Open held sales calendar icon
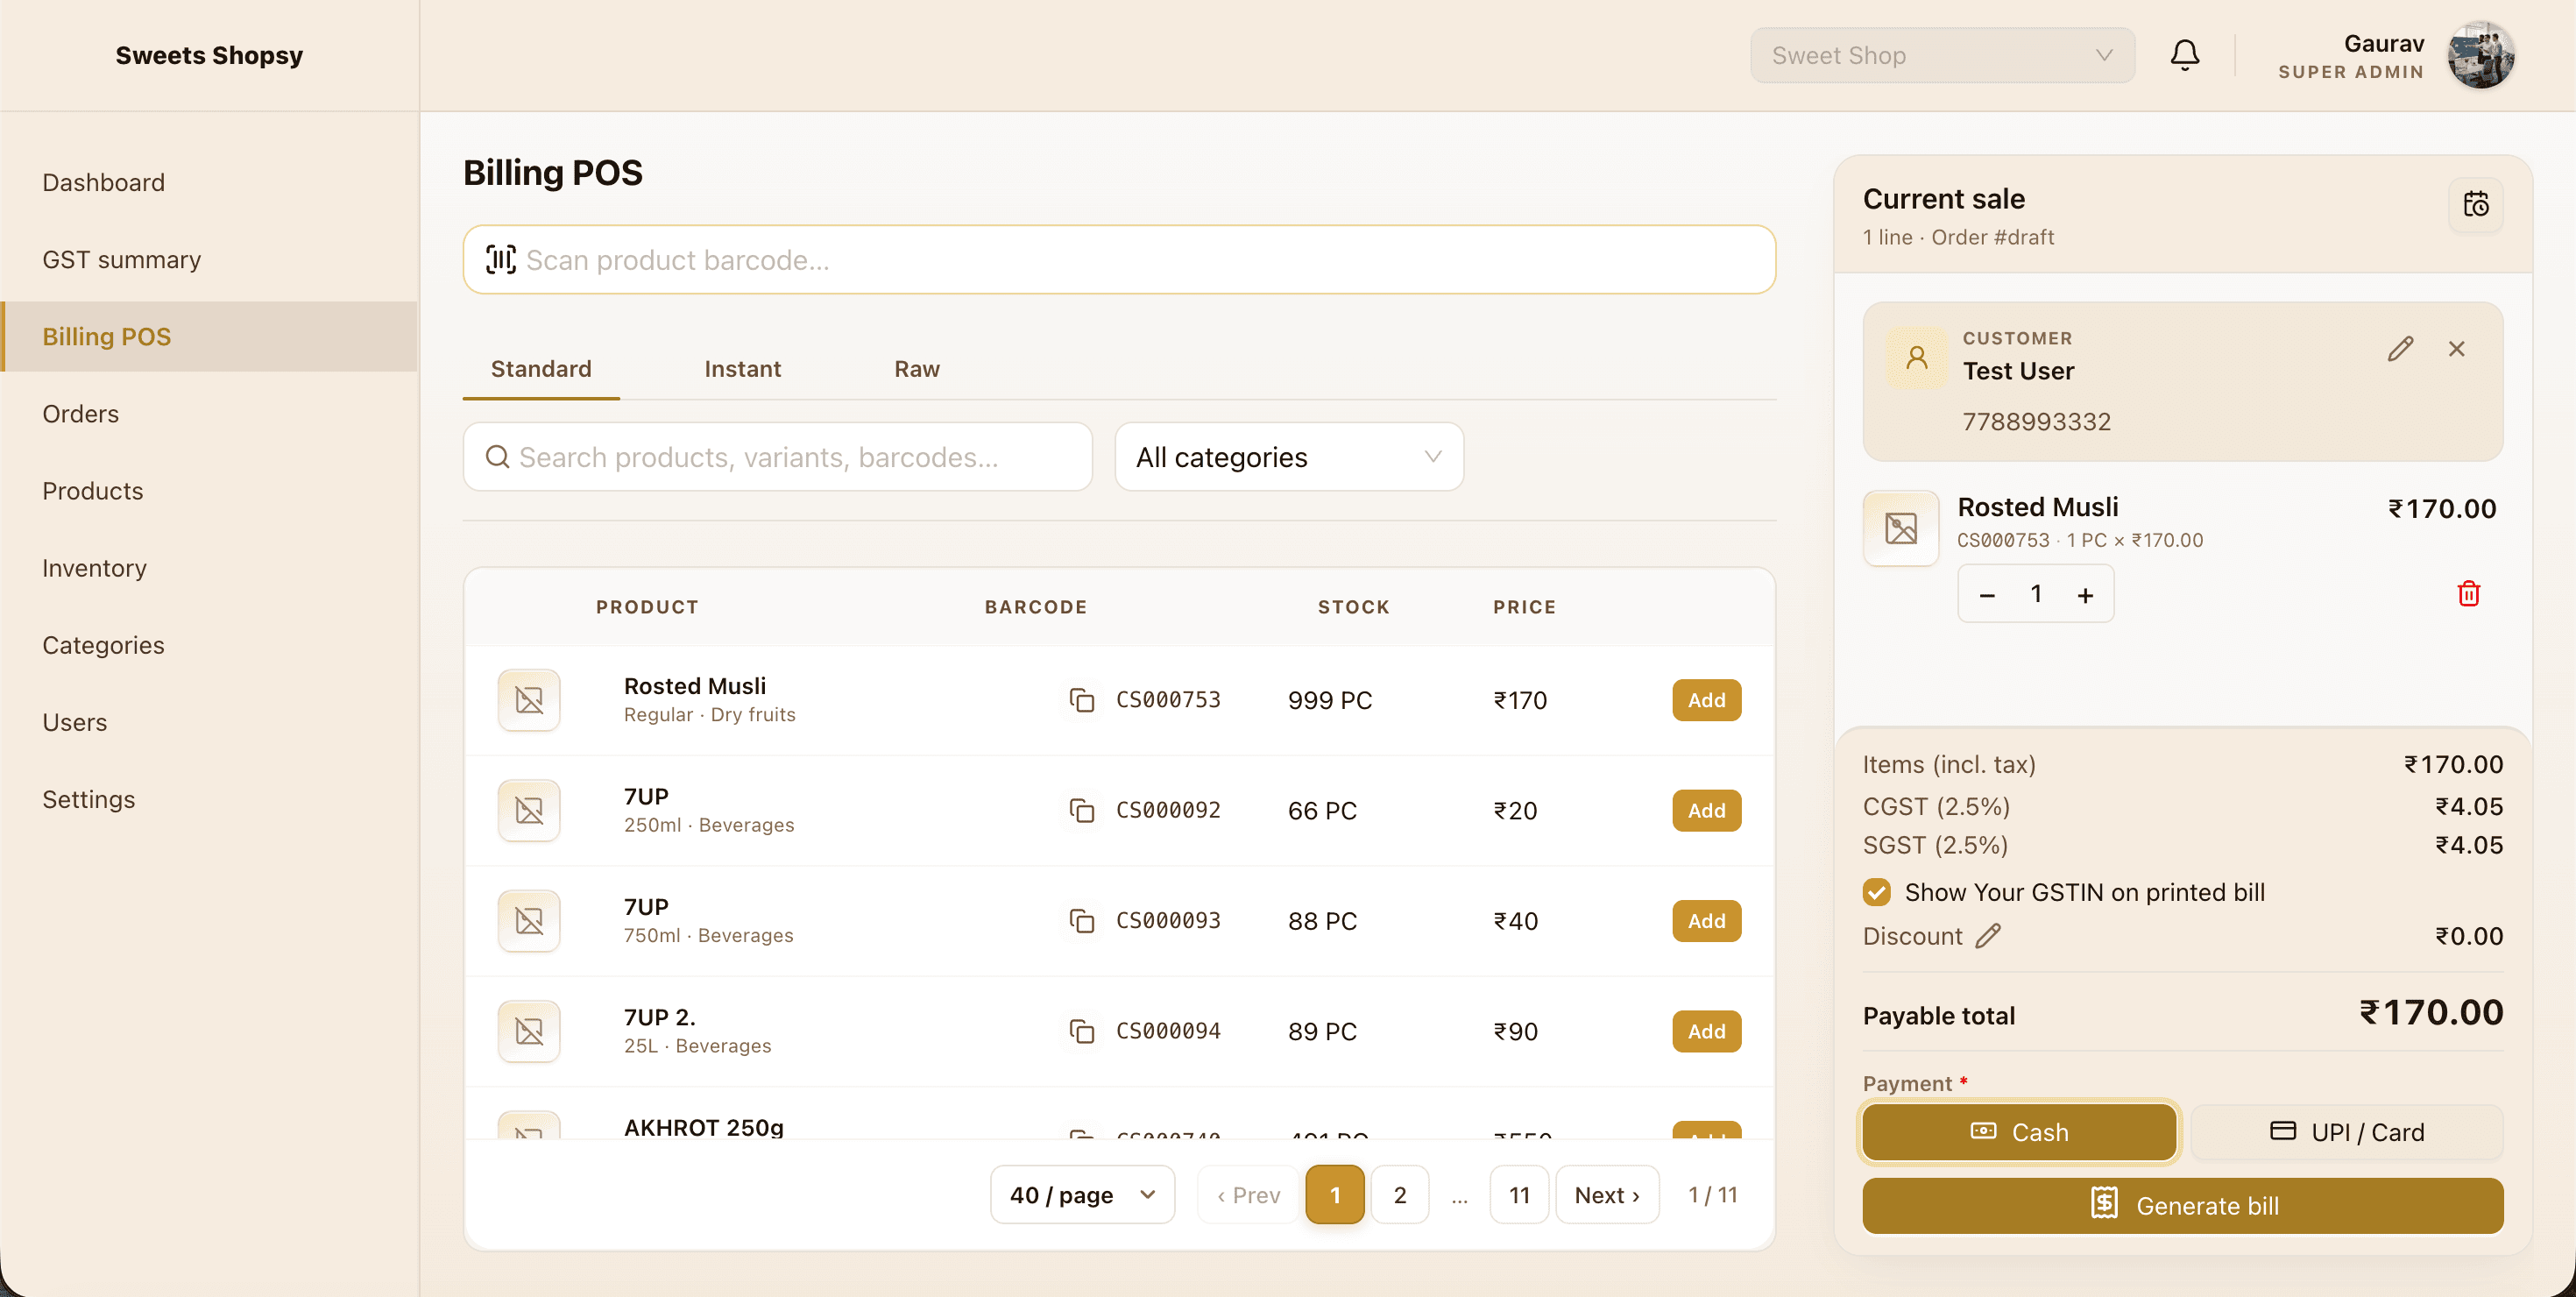Image resolution: width=2576 pixels, height=1297 pixels. click(x=2475, y=205)
